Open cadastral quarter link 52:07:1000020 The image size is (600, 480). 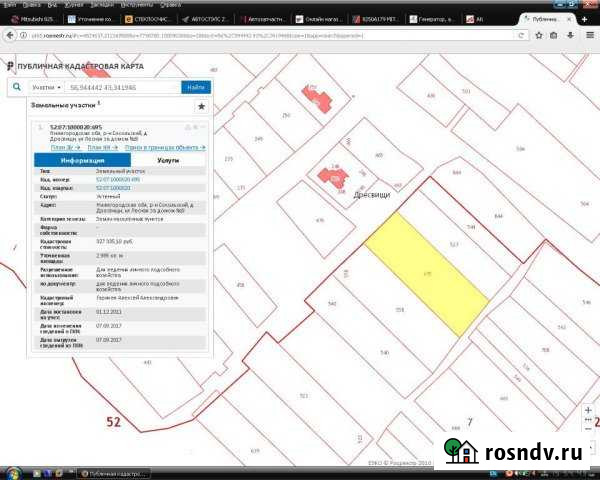click(113, 187)
